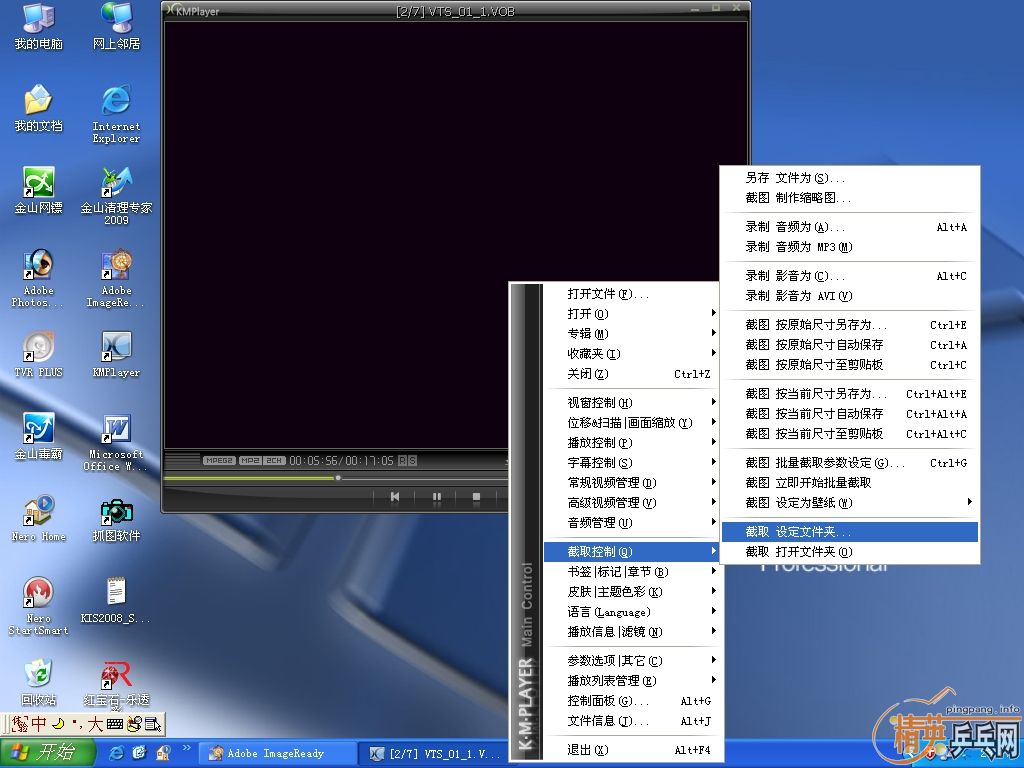The height and width of the screenshot is (768, 1024).
Task: Pause playback in KMPlayer
Action: click(x=436, y=497)
